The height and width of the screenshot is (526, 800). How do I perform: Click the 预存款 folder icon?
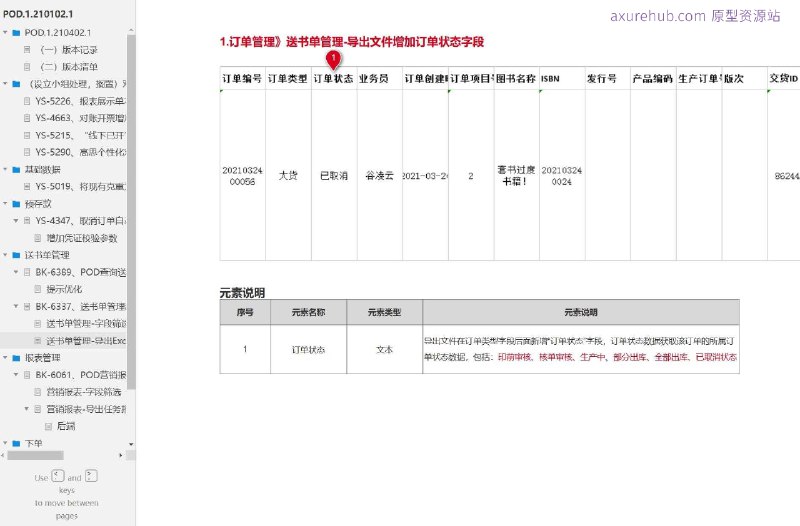pos(16,204)
